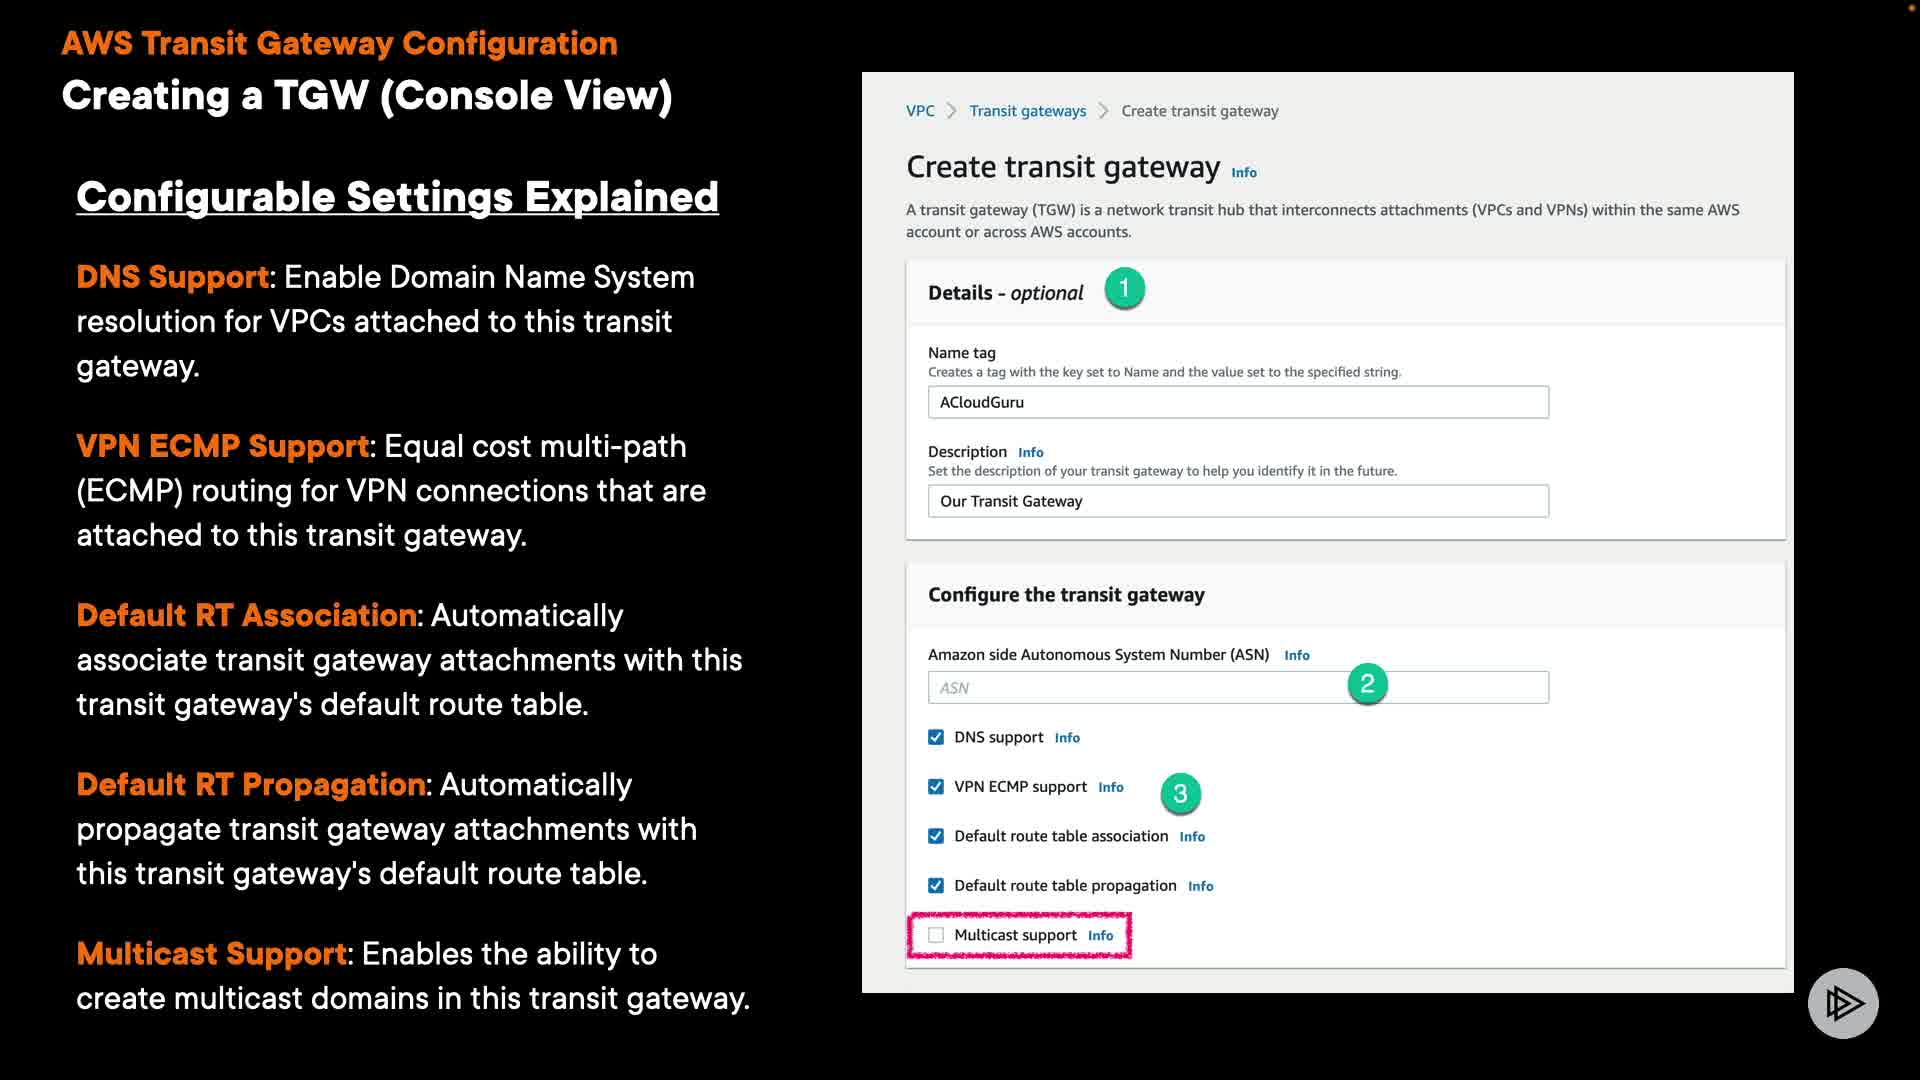Click into the ASN input box
Image resolution: width=1920 pixels, height=1080 pixels.
[x=1130, y=688]
